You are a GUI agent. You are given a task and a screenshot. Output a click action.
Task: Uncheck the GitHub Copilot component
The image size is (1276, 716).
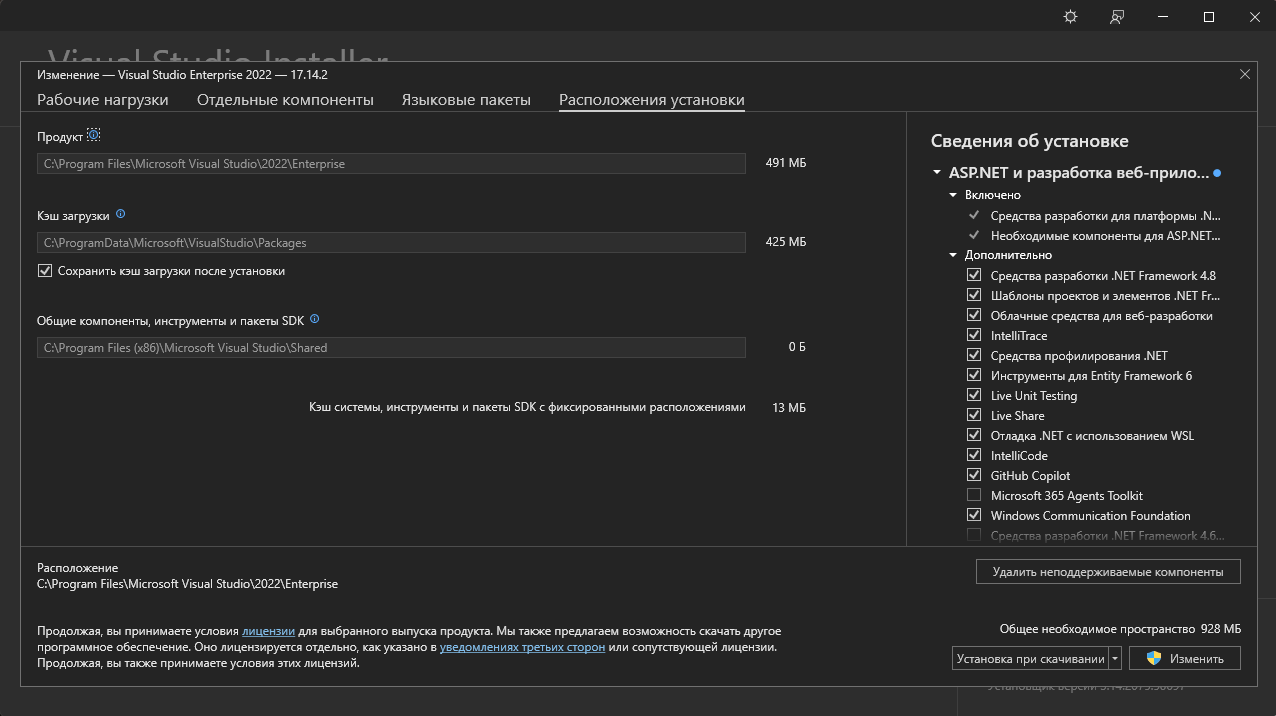[974, 476]
